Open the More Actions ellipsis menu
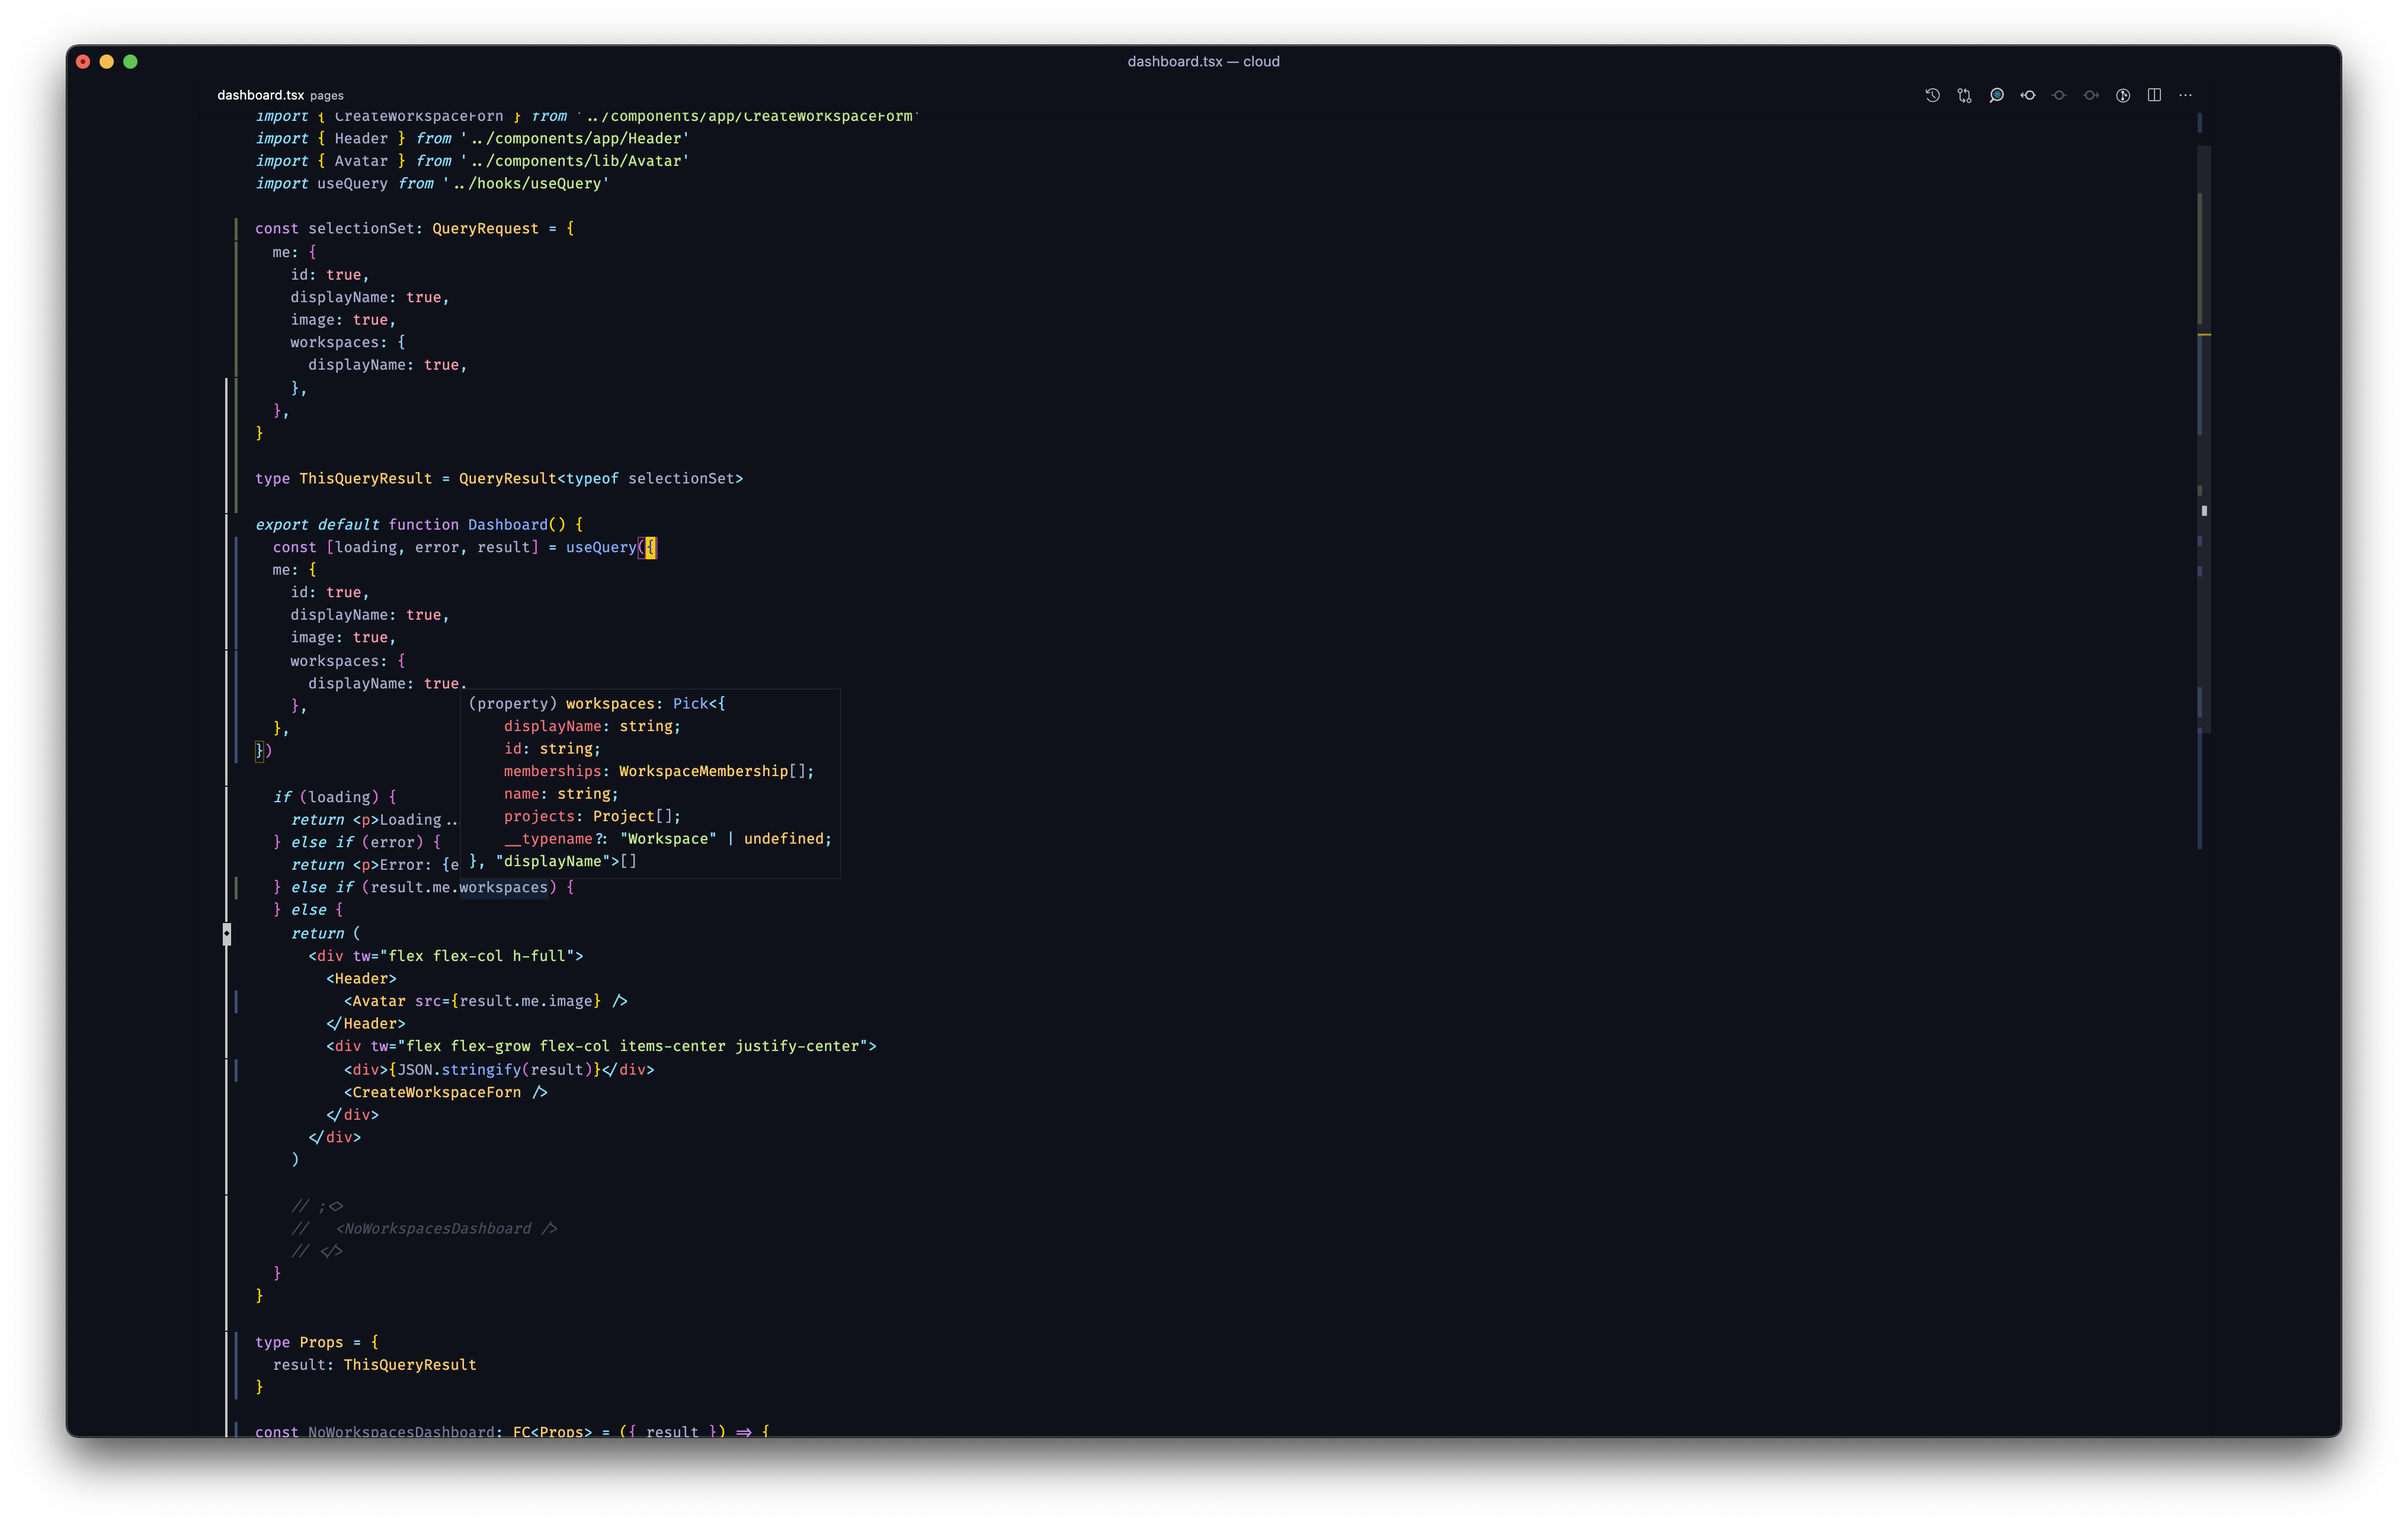The image size is (2408, 1525). pyautogui.click(x=2186, y=95)
